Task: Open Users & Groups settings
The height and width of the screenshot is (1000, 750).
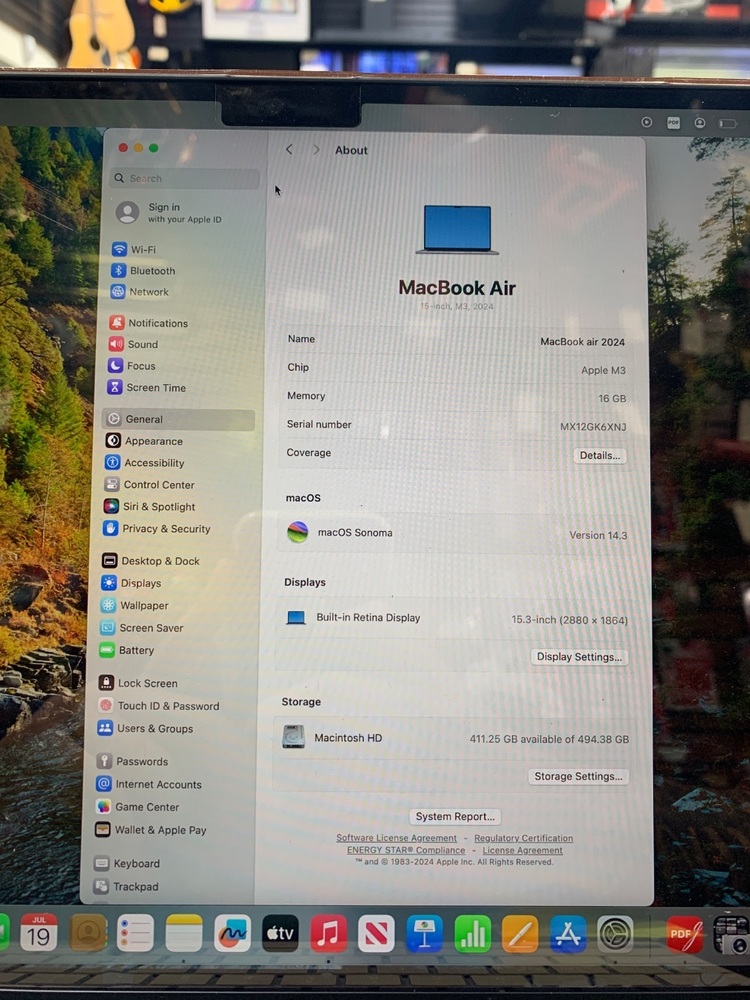Action: coord(145,728)
